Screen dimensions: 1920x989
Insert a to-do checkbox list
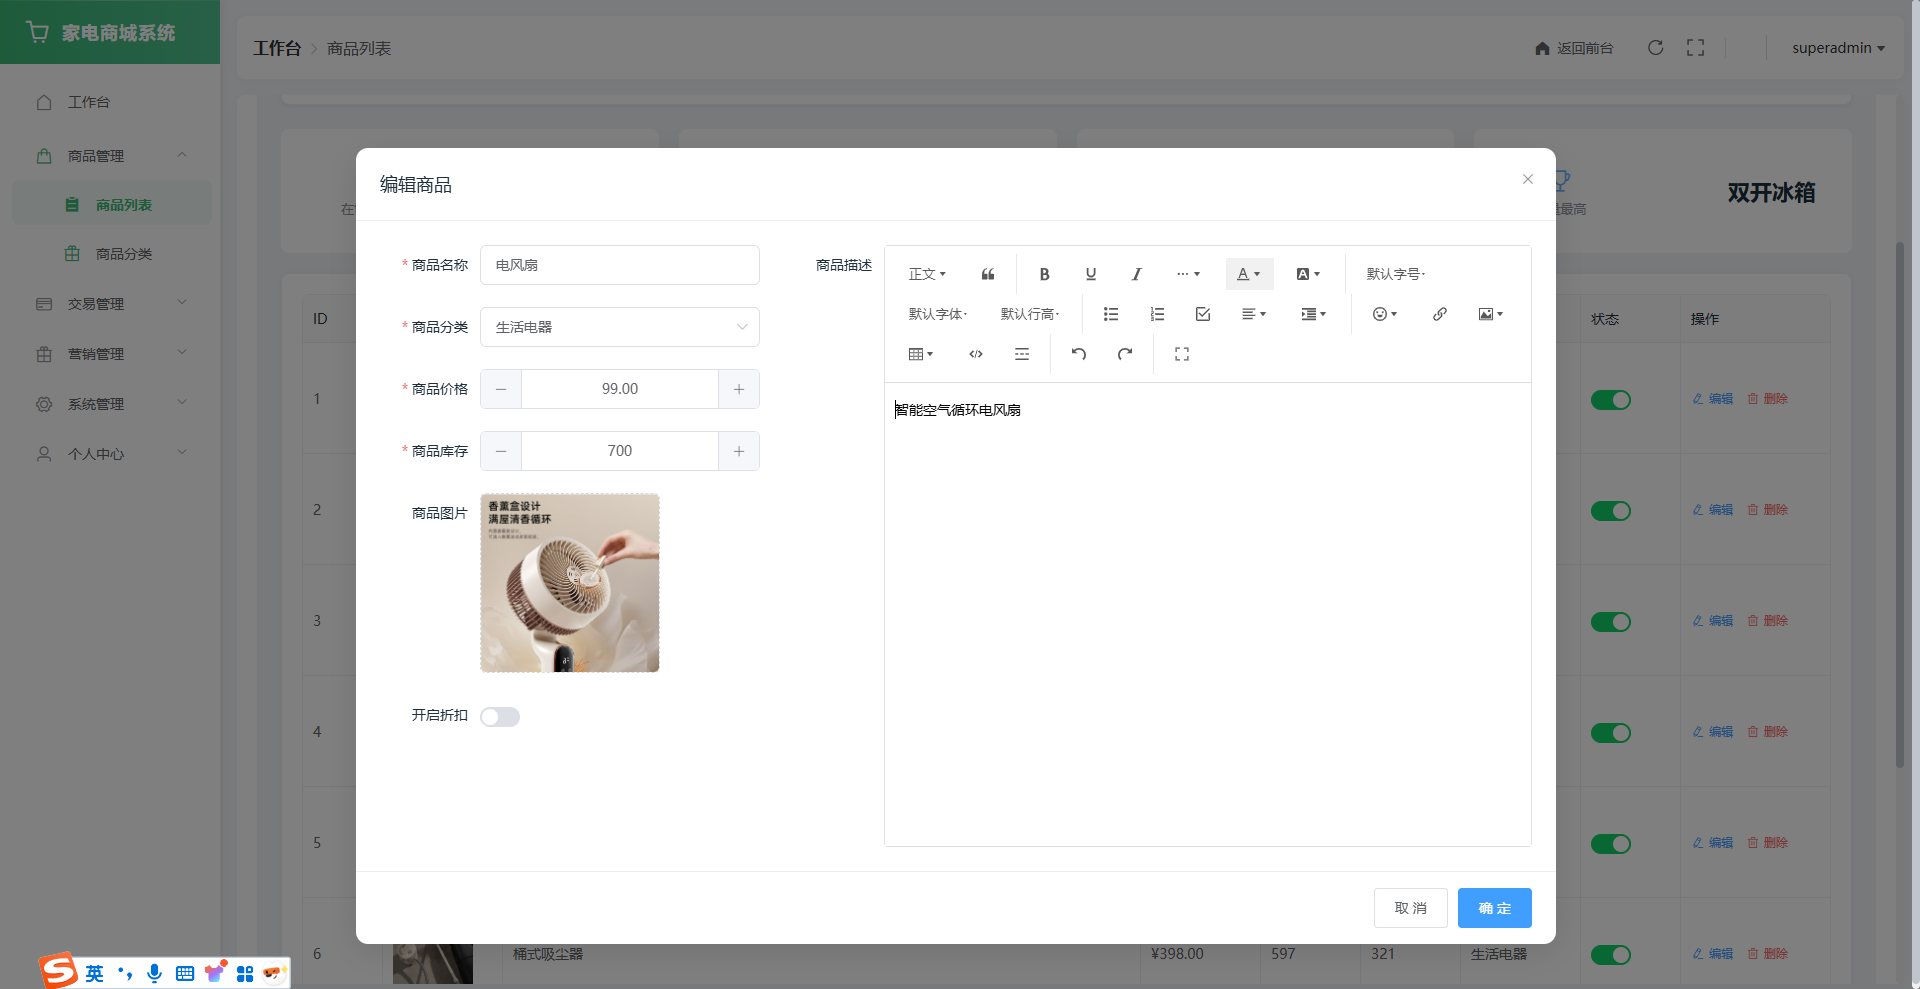click(1202, 314)
